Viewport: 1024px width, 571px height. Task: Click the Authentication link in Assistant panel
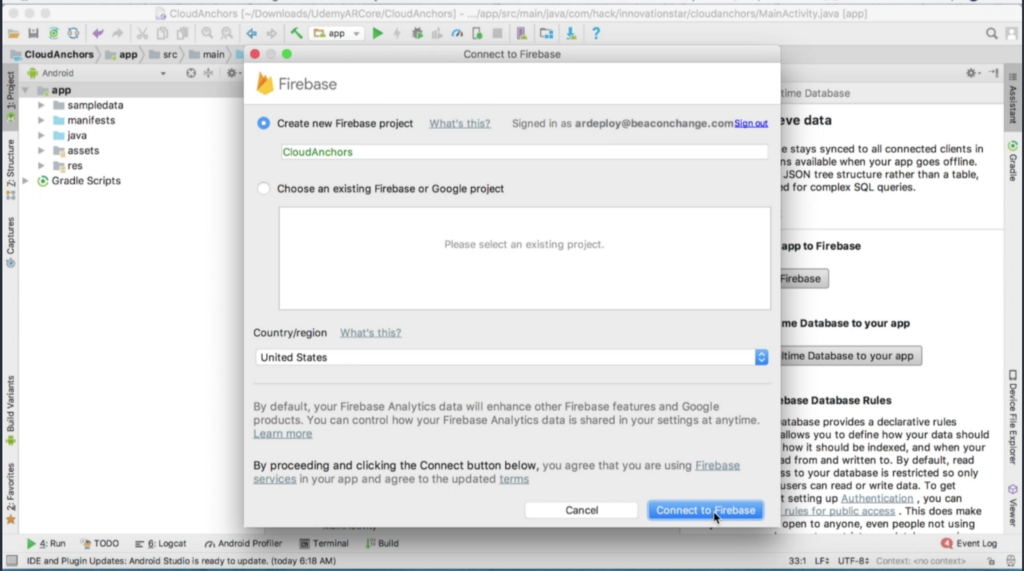[877, 498]
